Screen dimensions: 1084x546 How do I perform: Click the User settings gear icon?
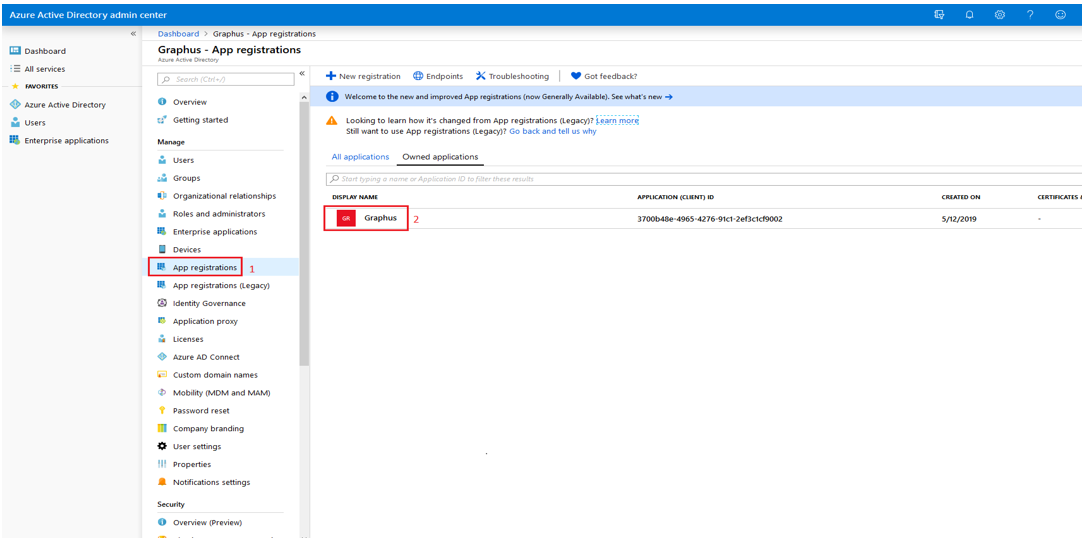[162, 446]
